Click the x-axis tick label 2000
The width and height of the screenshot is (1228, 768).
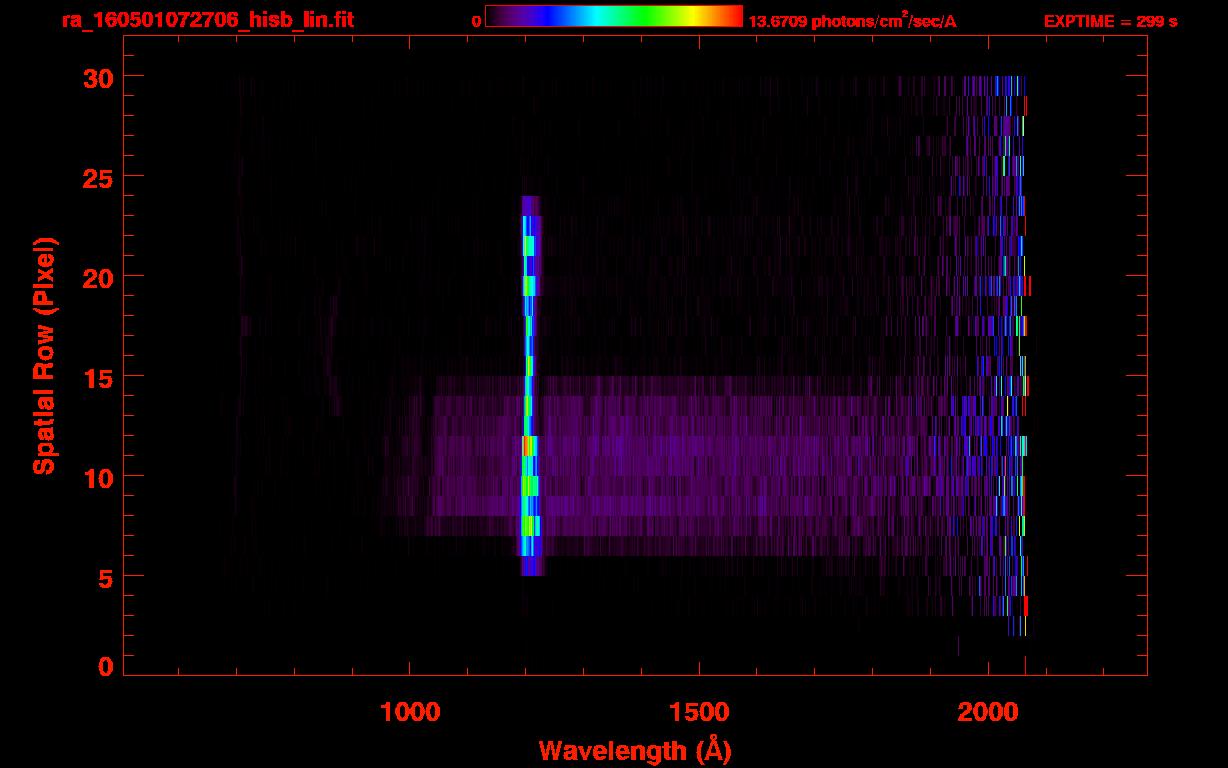[988, 712]
